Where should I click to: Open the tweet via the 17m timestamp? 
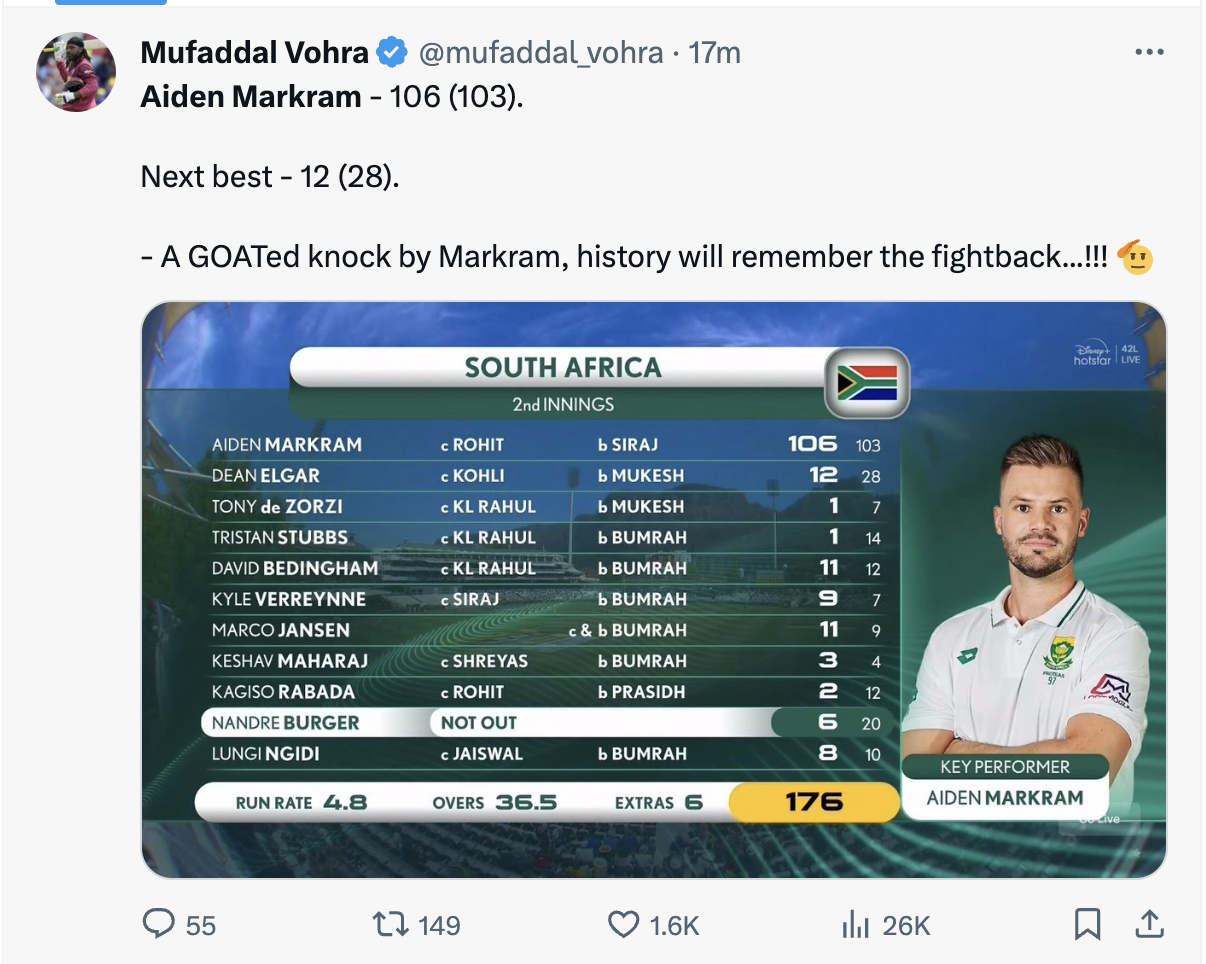(715, 52)
